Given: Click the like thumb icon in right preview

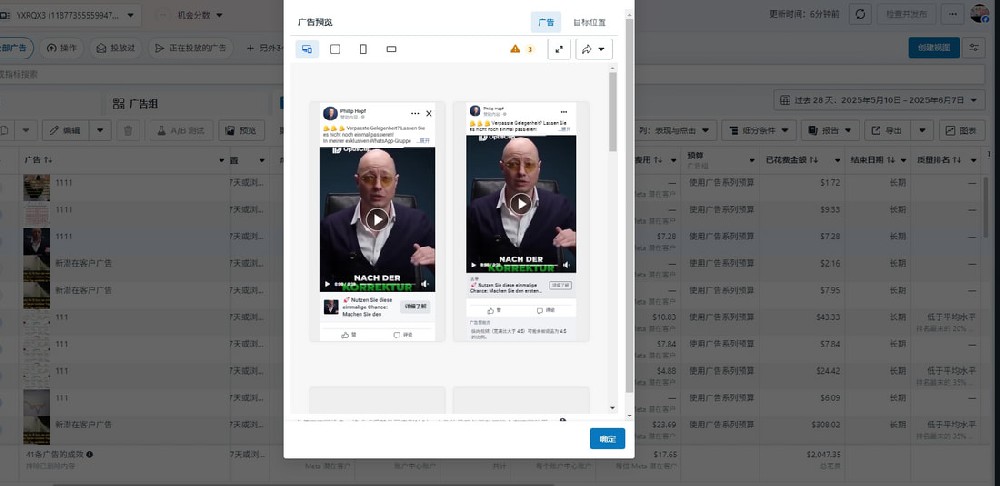Looking at the screenshot, I should tap(490, 311).
